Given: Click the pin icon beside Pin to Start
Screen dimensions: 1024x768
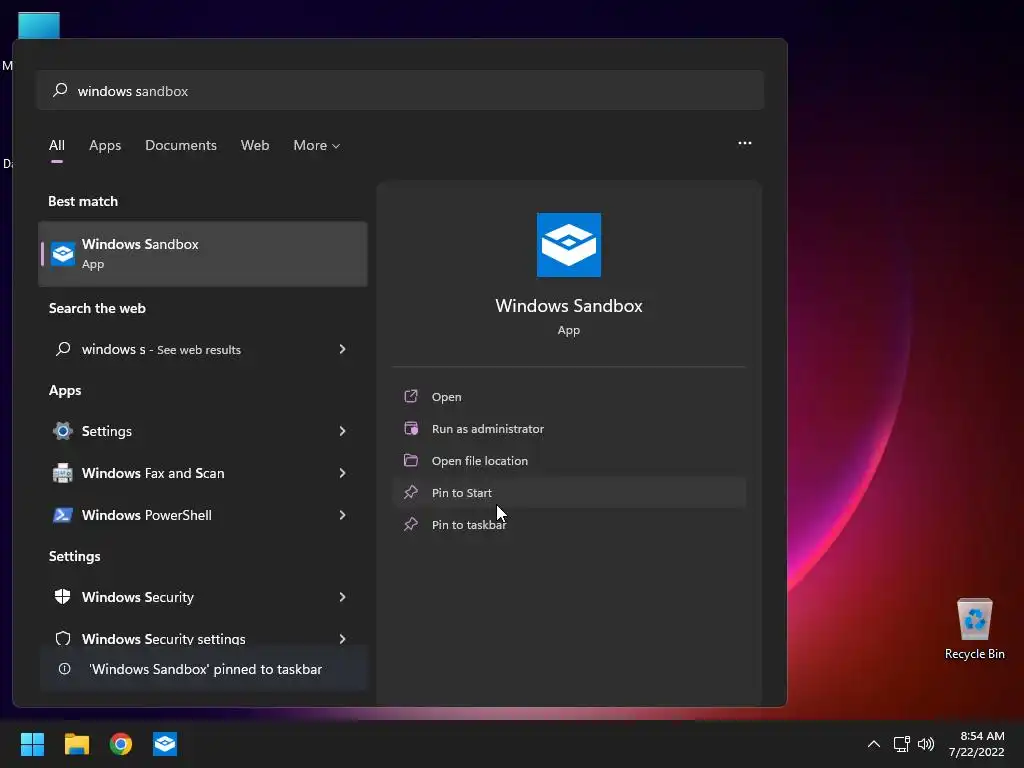Looking at the screenshot, I should [x=411, y=492].
